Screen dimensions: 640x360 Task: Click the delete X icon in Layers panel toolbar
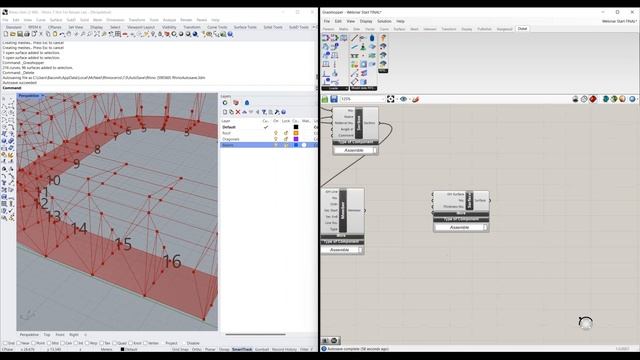238,112
